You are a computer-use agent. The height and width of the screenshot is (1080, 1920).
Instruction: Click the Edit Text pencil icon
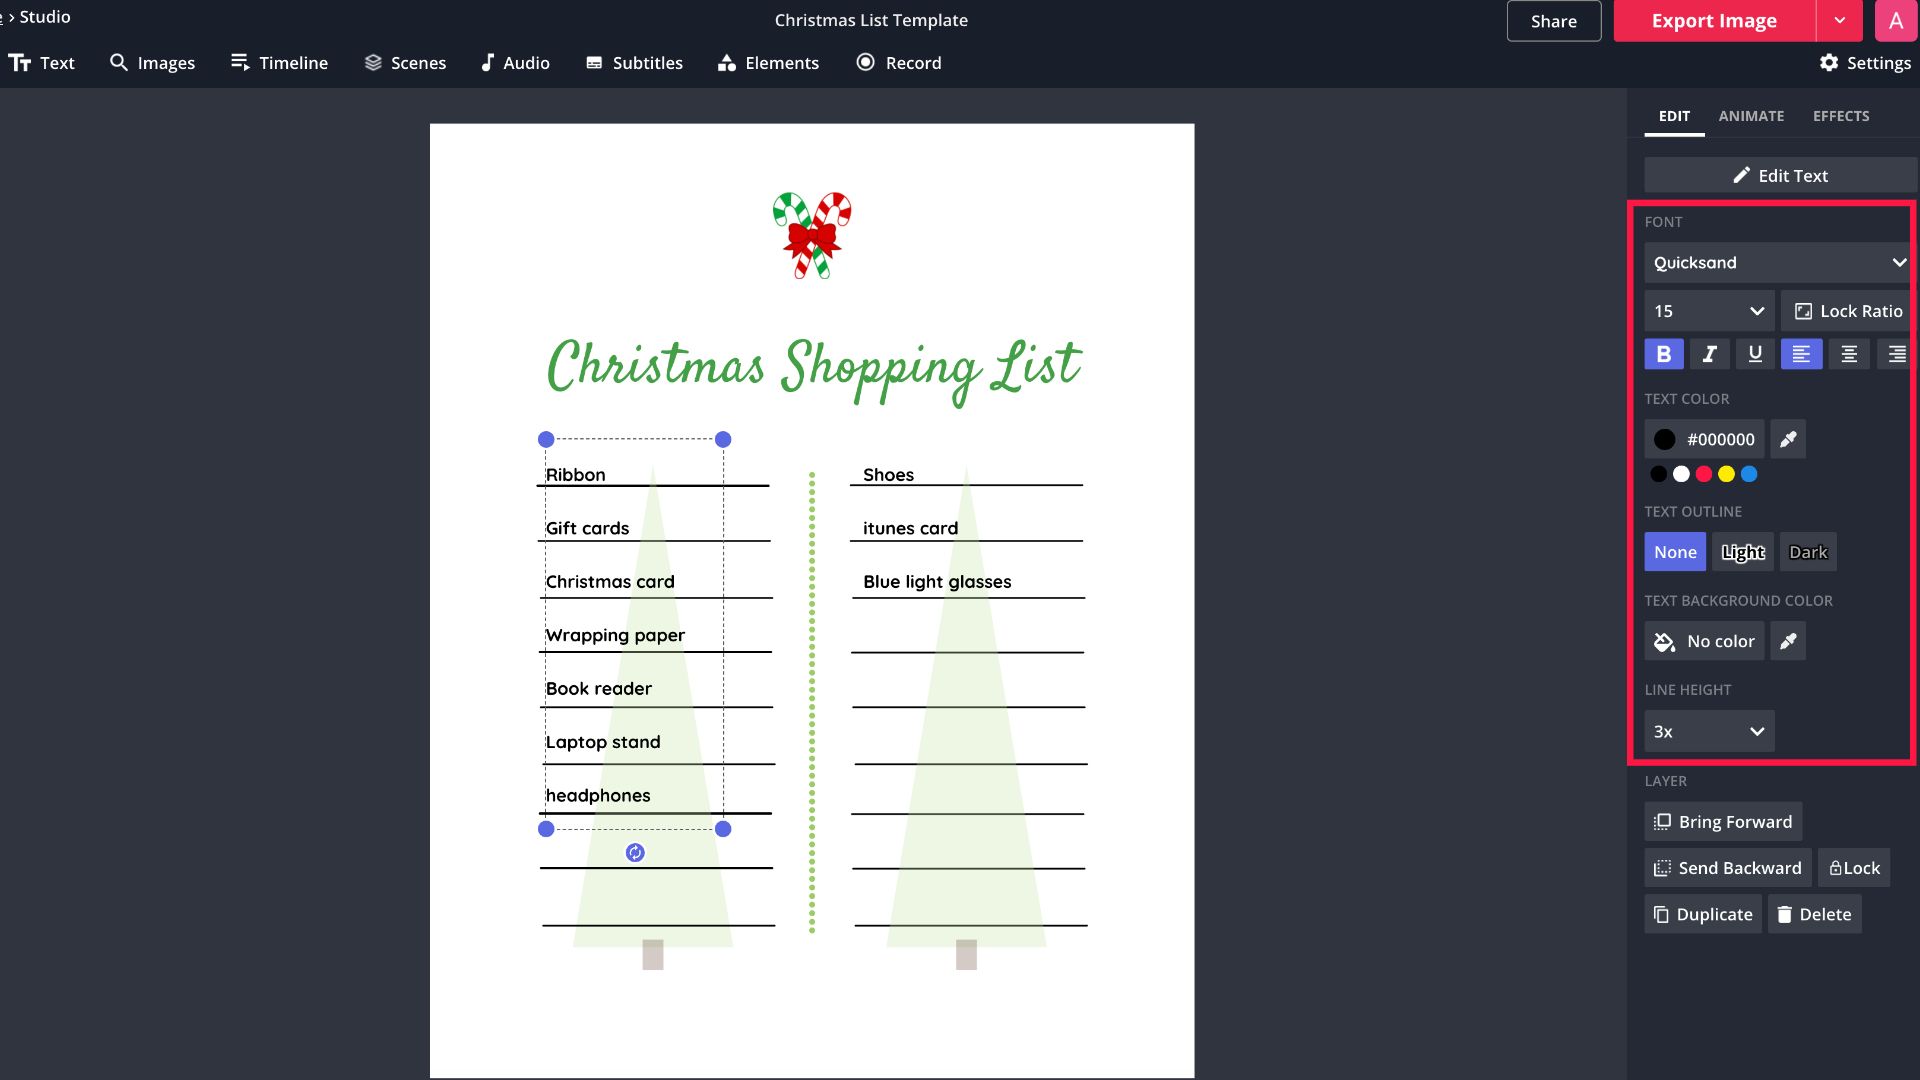coord(1741,174)
